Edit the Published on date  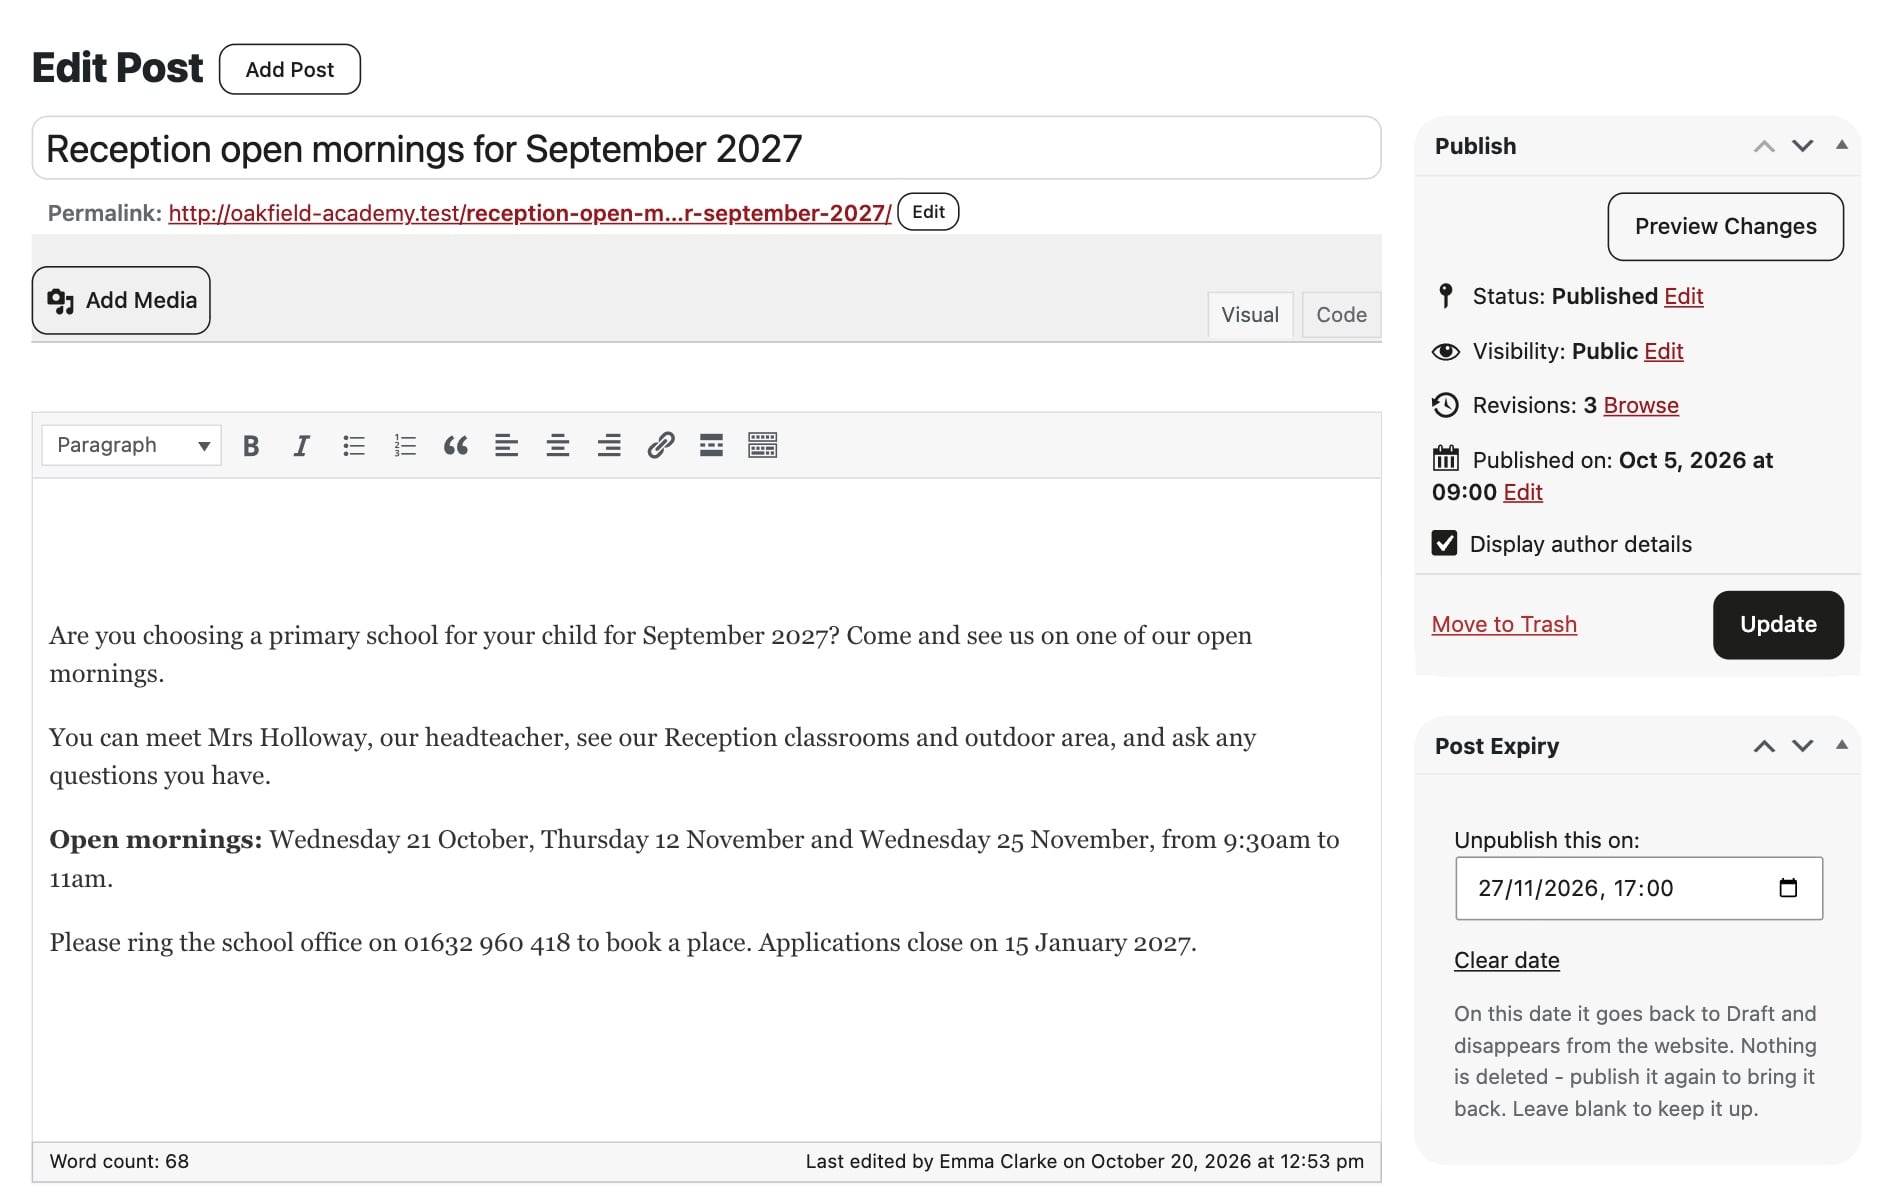(1522, 492)
